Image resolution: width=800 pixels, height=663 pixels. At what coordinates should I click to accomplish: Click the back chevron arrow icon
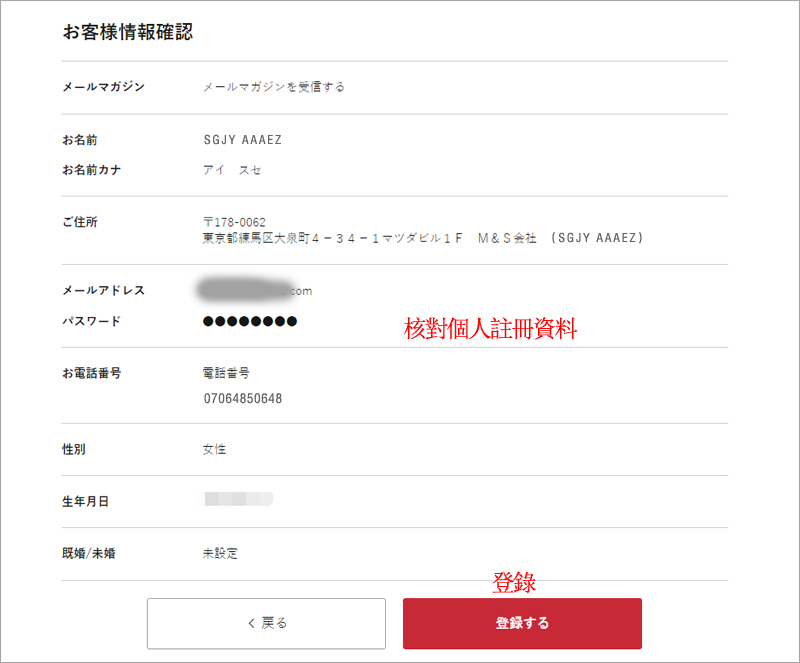tap(251, 623)
